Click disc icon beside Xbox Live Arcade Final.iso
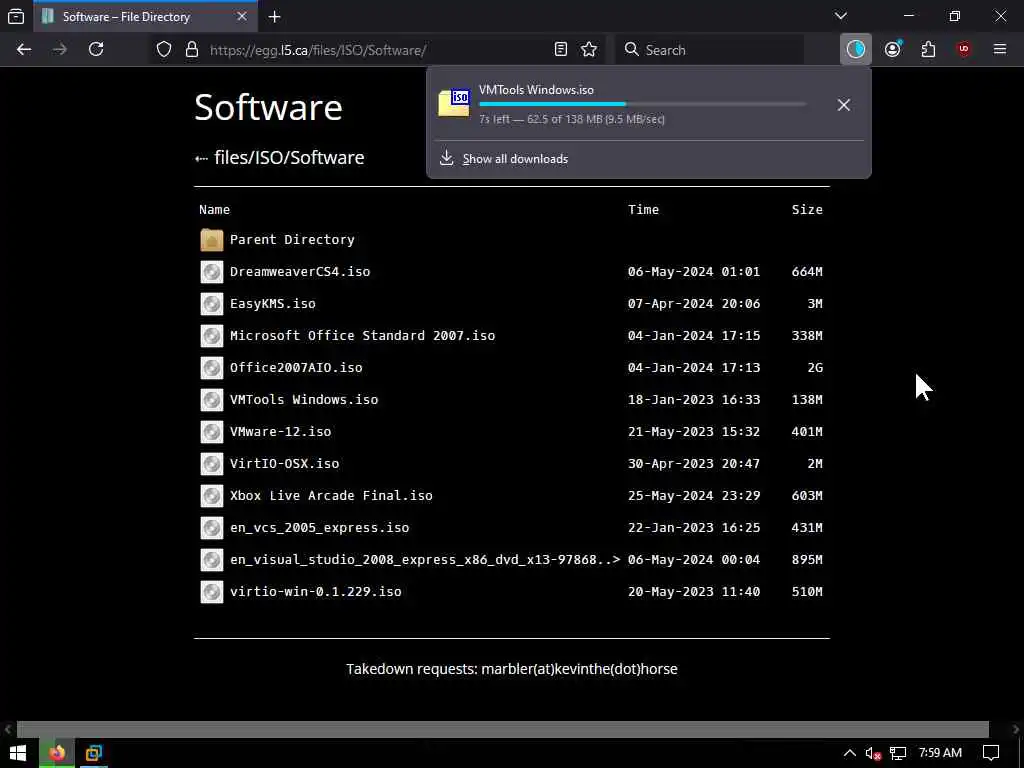Screen dimensions: 1024x768 [212, 496]
